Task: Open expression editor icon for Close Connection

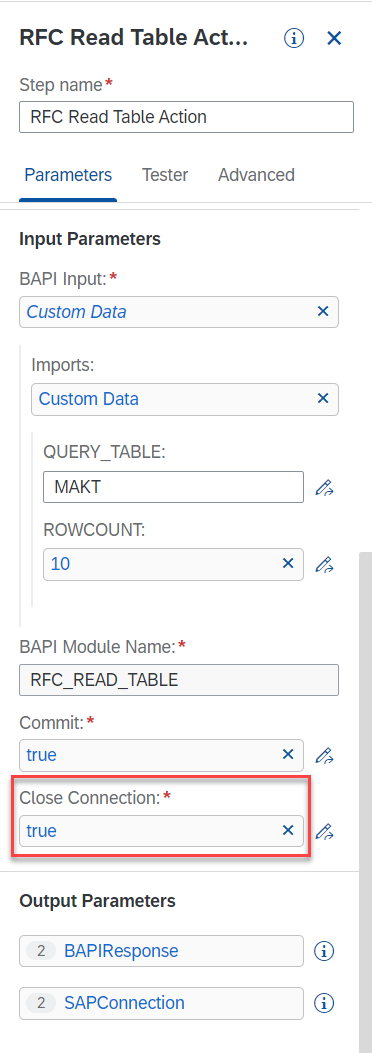Action: click(x=325, y=832)
